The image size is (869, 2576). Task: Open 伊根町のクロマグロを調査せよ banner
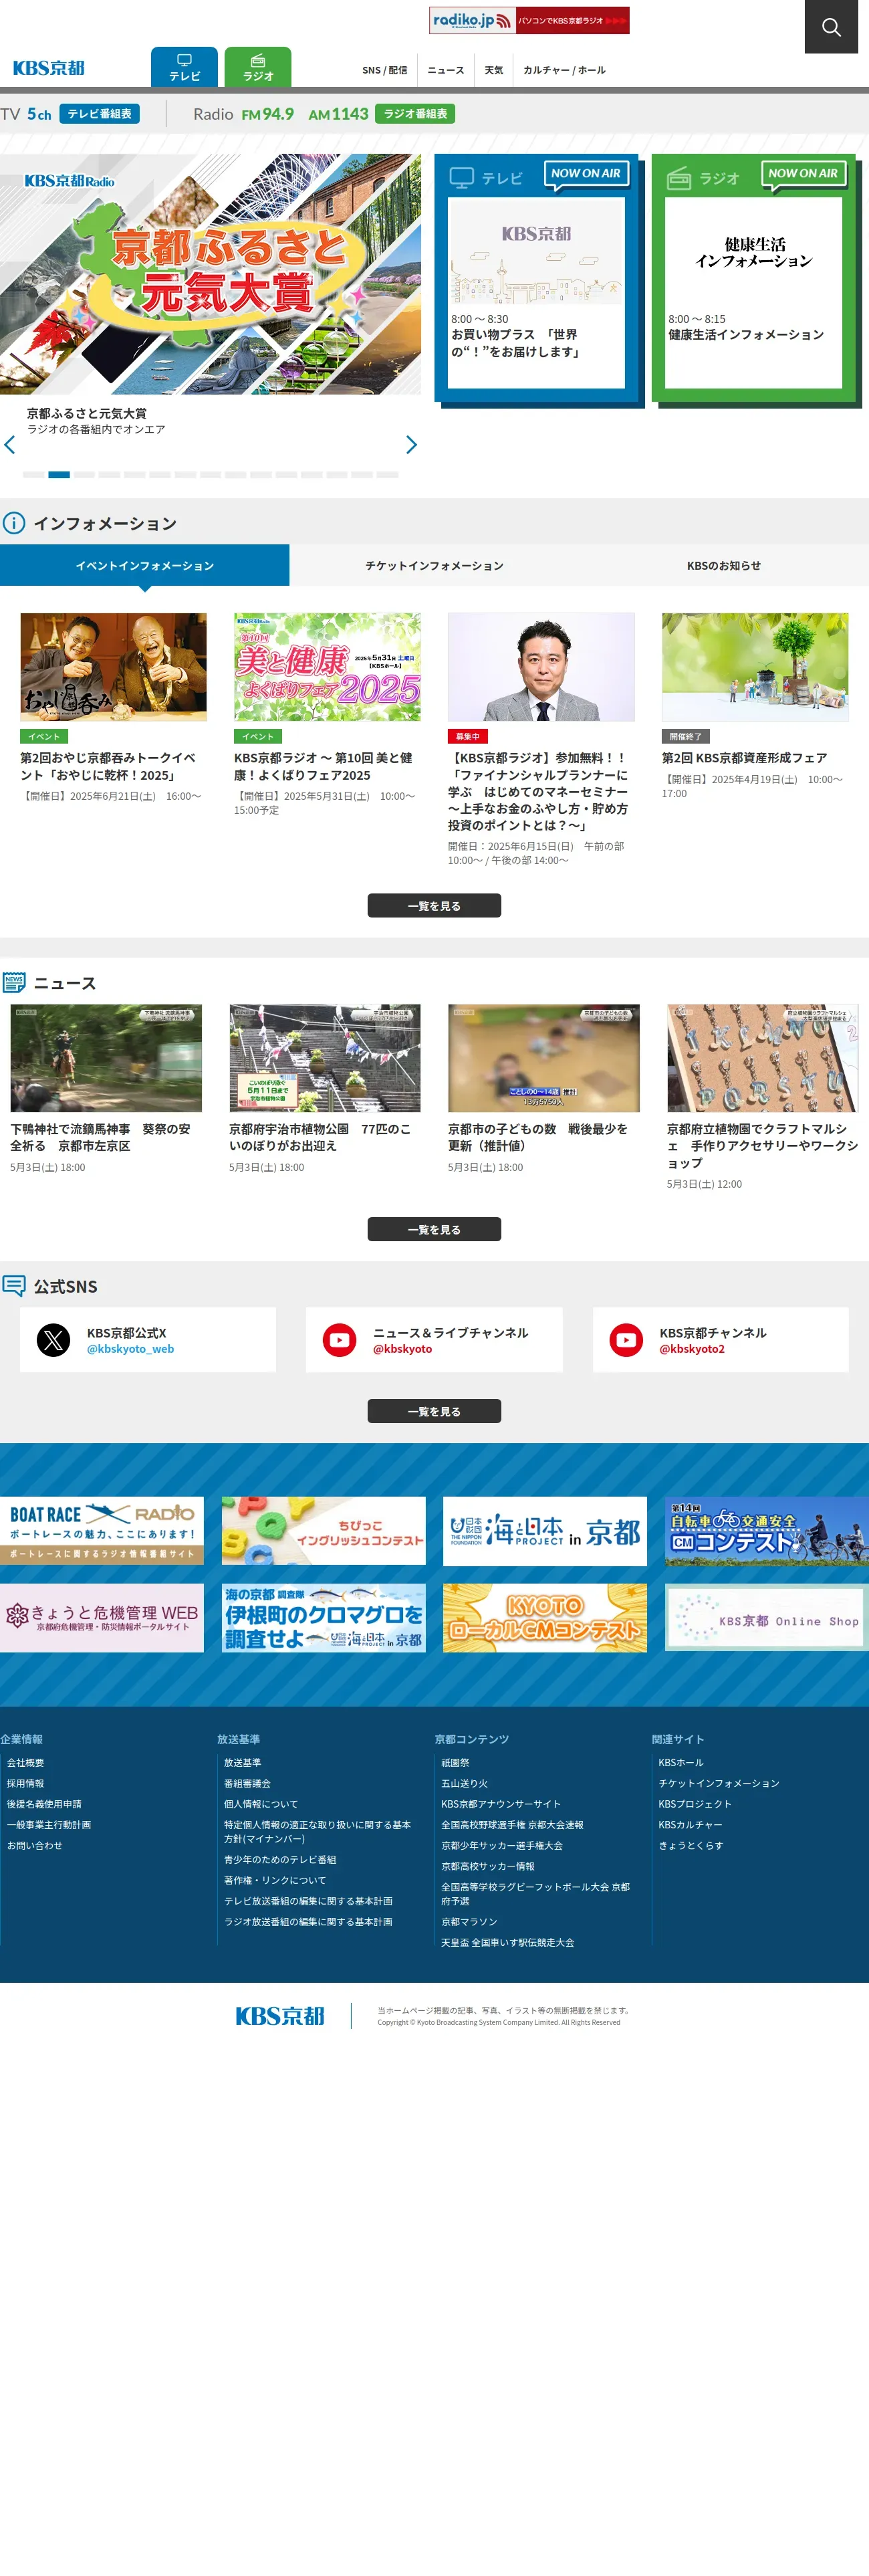(324, 1617)
